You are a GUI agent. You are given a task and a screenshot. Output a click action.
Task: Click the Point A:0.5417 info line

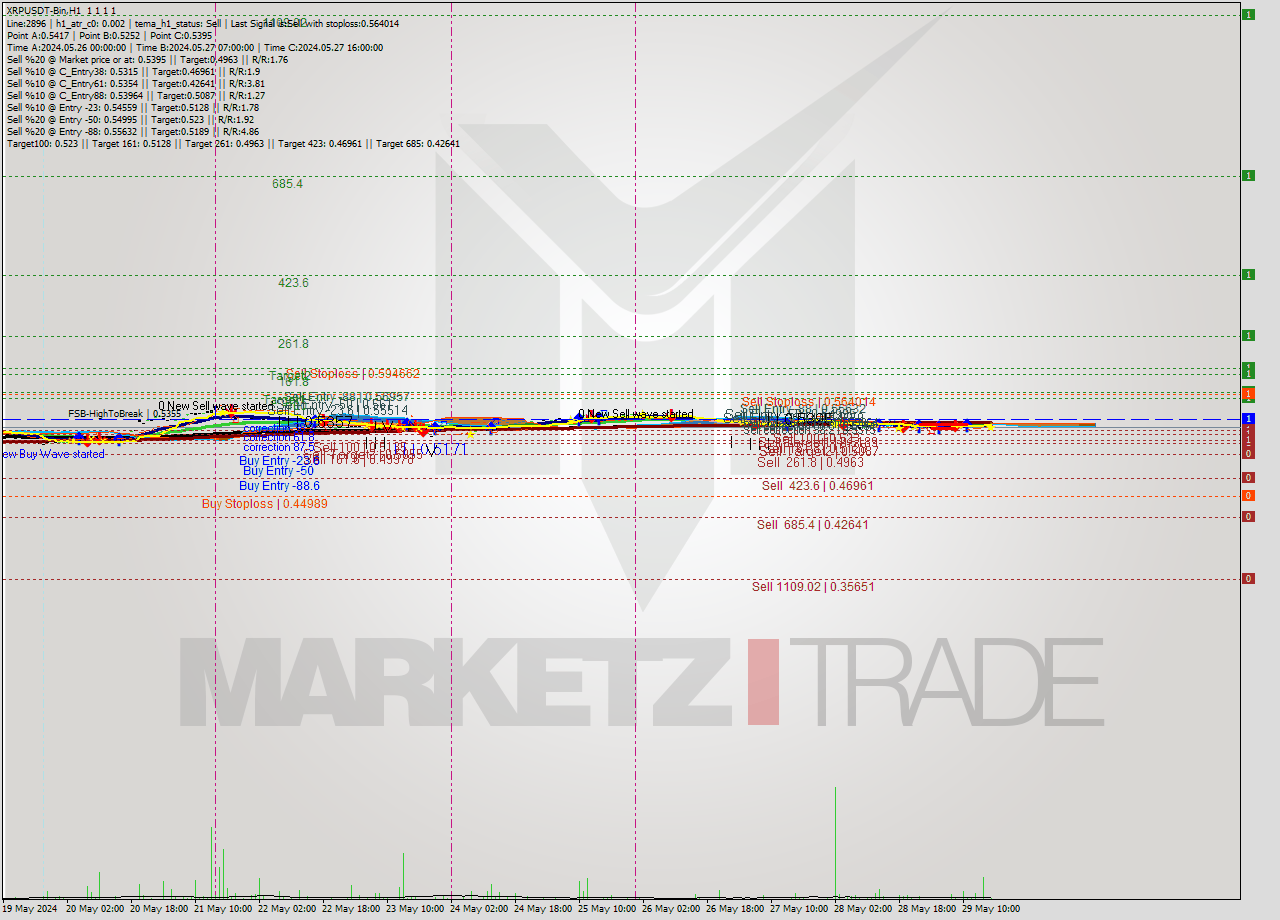pos(109,35)
